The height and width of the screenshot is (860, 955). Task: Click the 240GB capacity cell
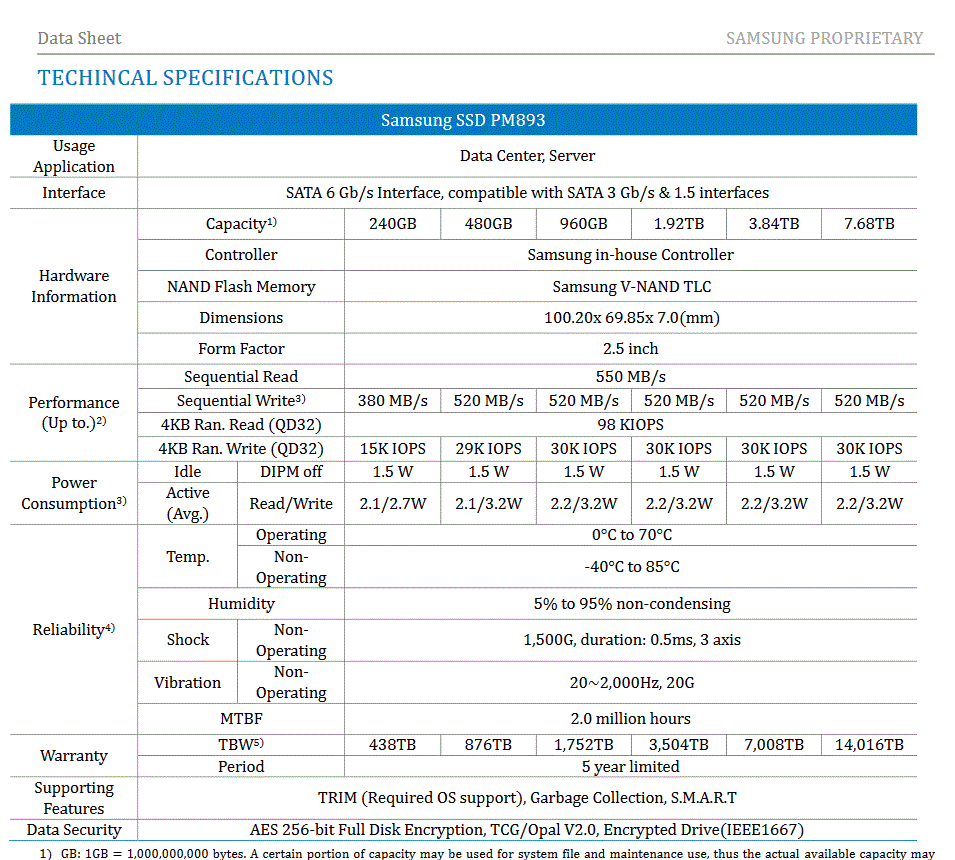[392, 224]
